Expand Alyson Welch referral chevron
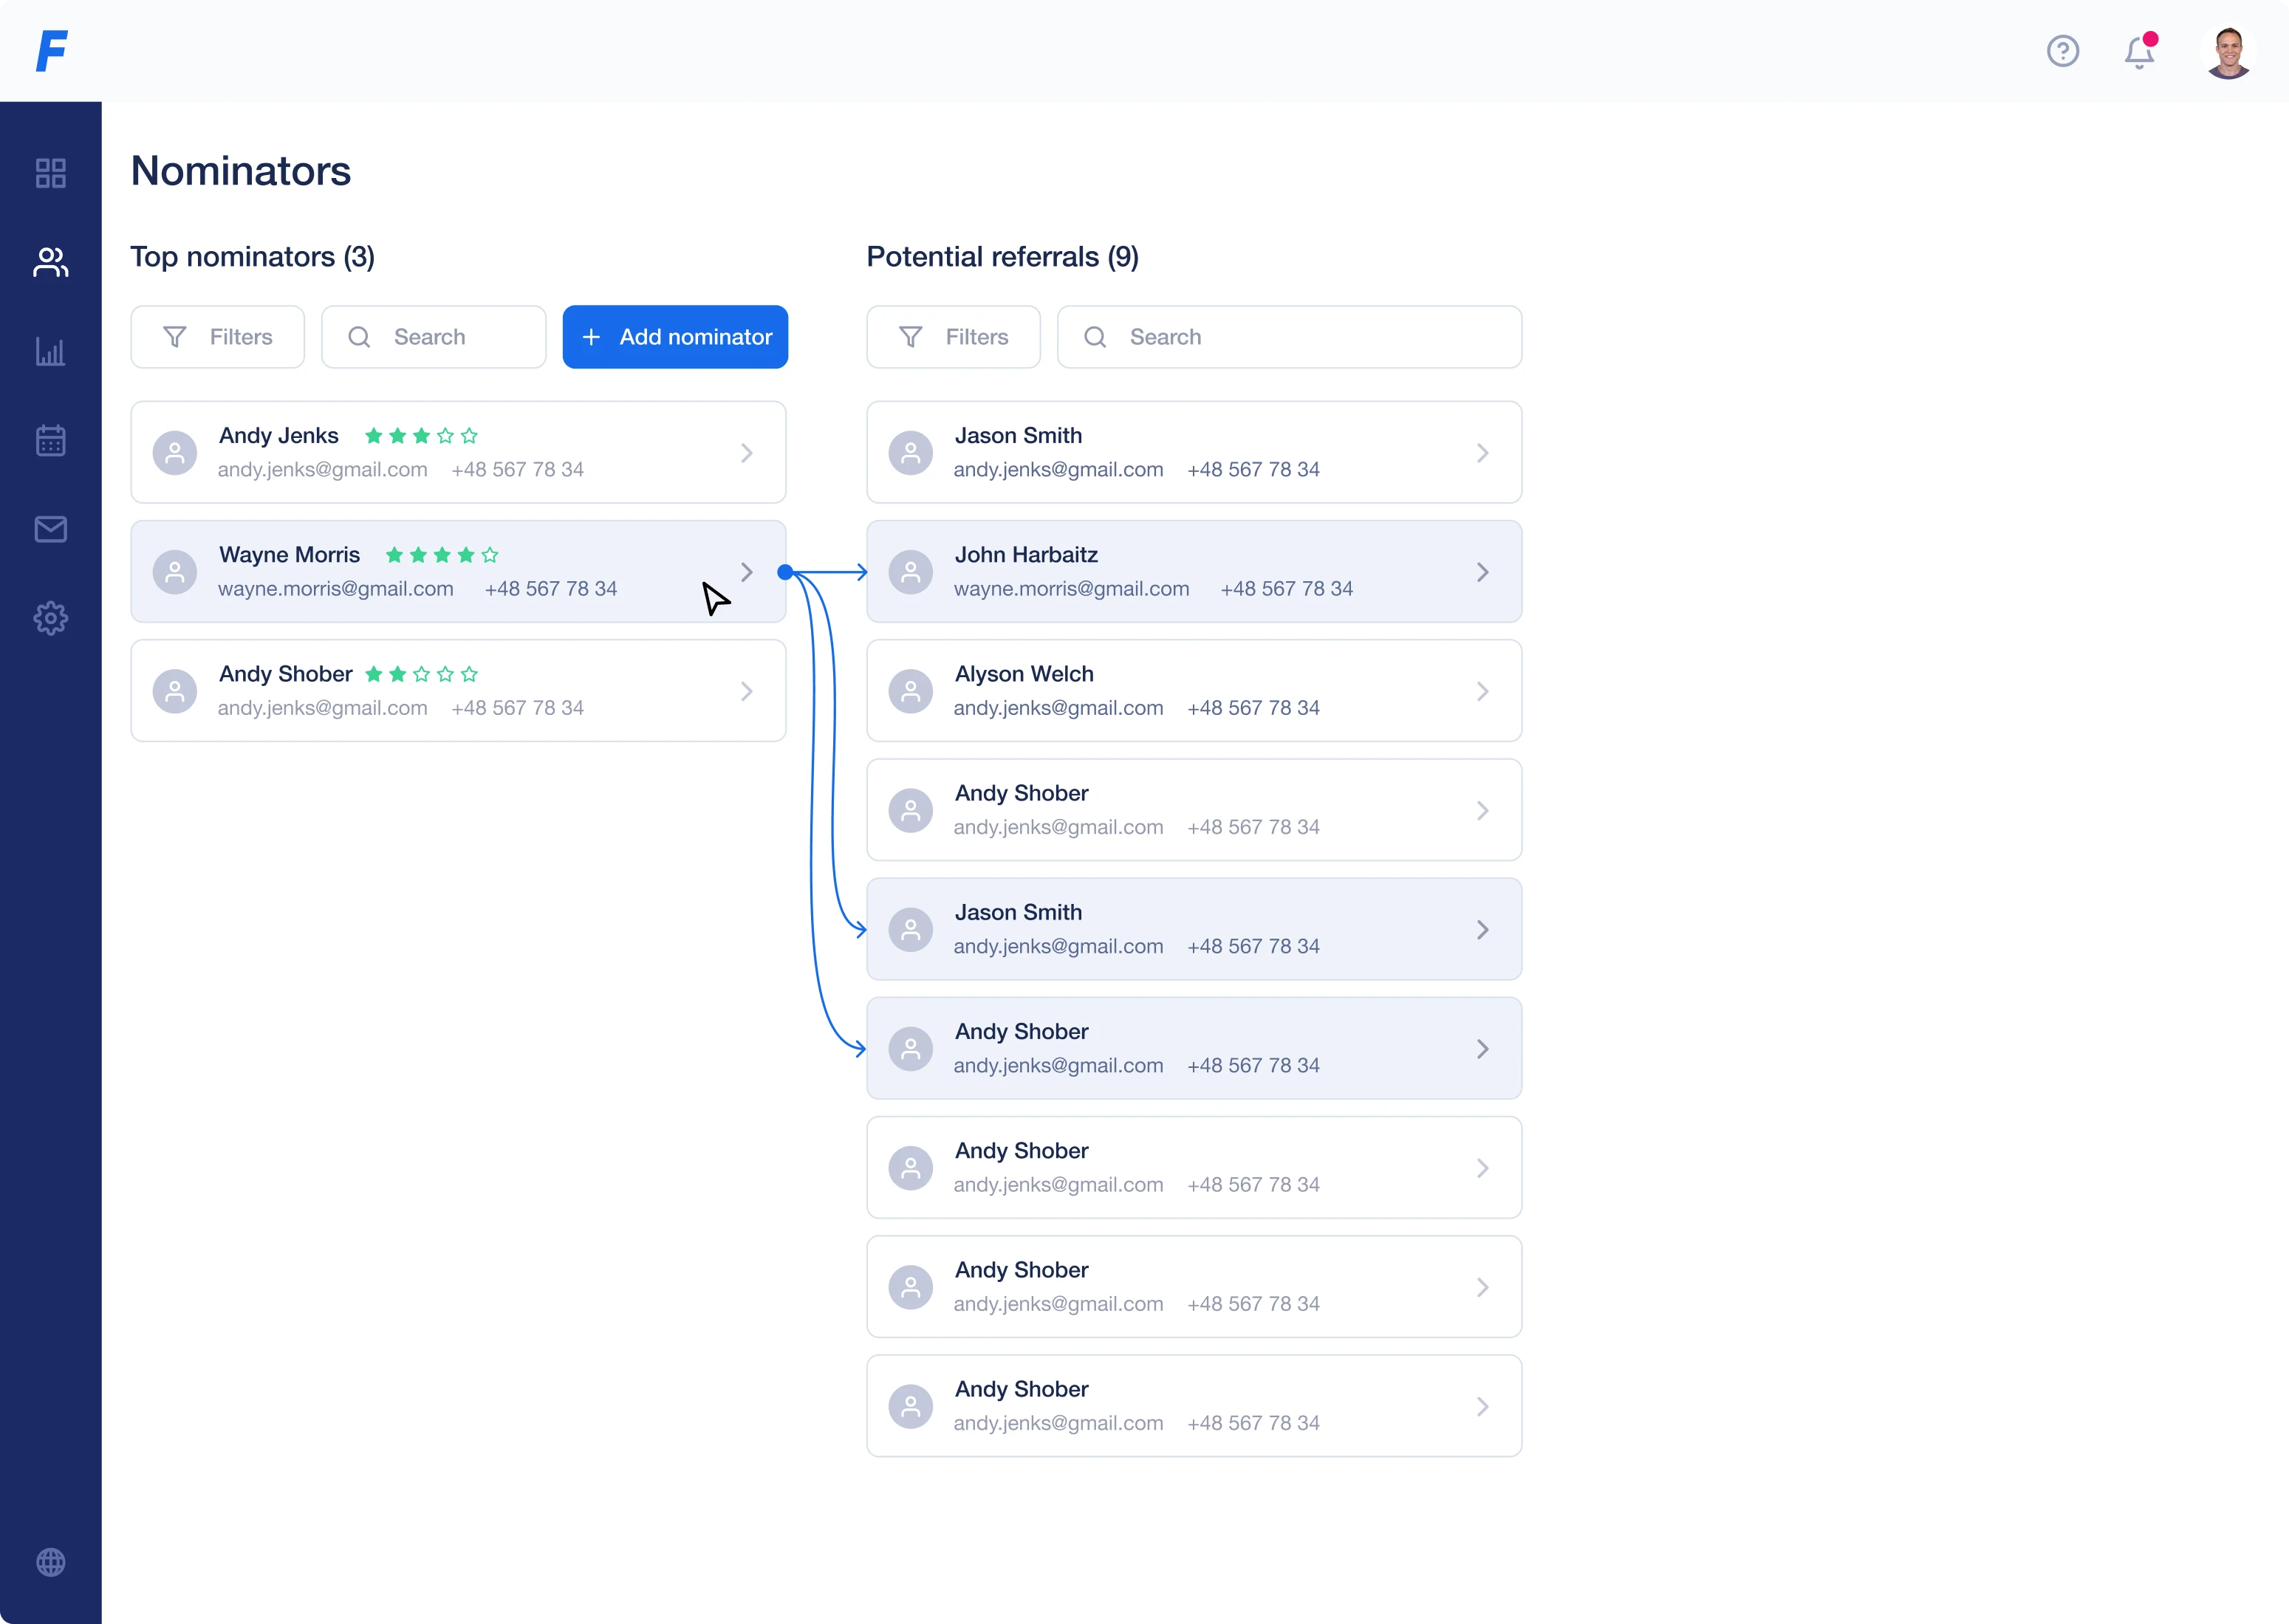 coord(1482,691)
